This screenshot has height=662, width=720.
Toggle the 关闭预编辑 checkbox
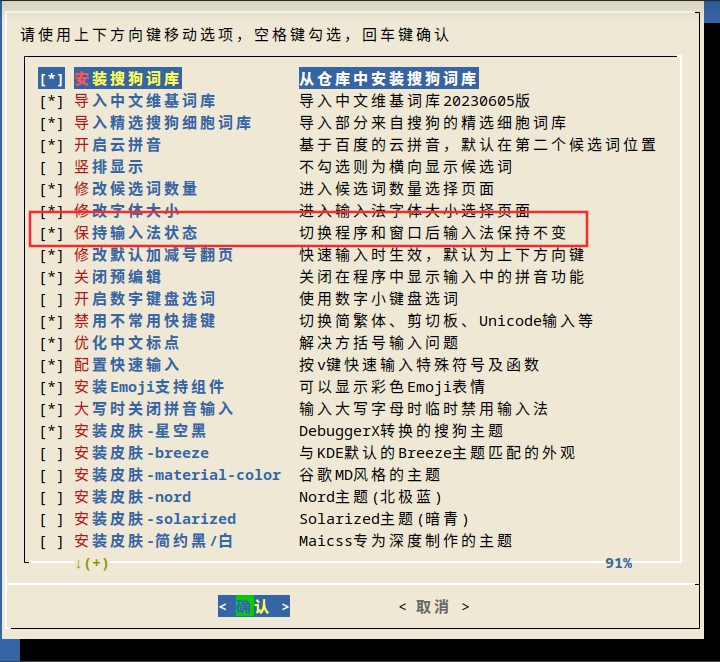(51, 277)
